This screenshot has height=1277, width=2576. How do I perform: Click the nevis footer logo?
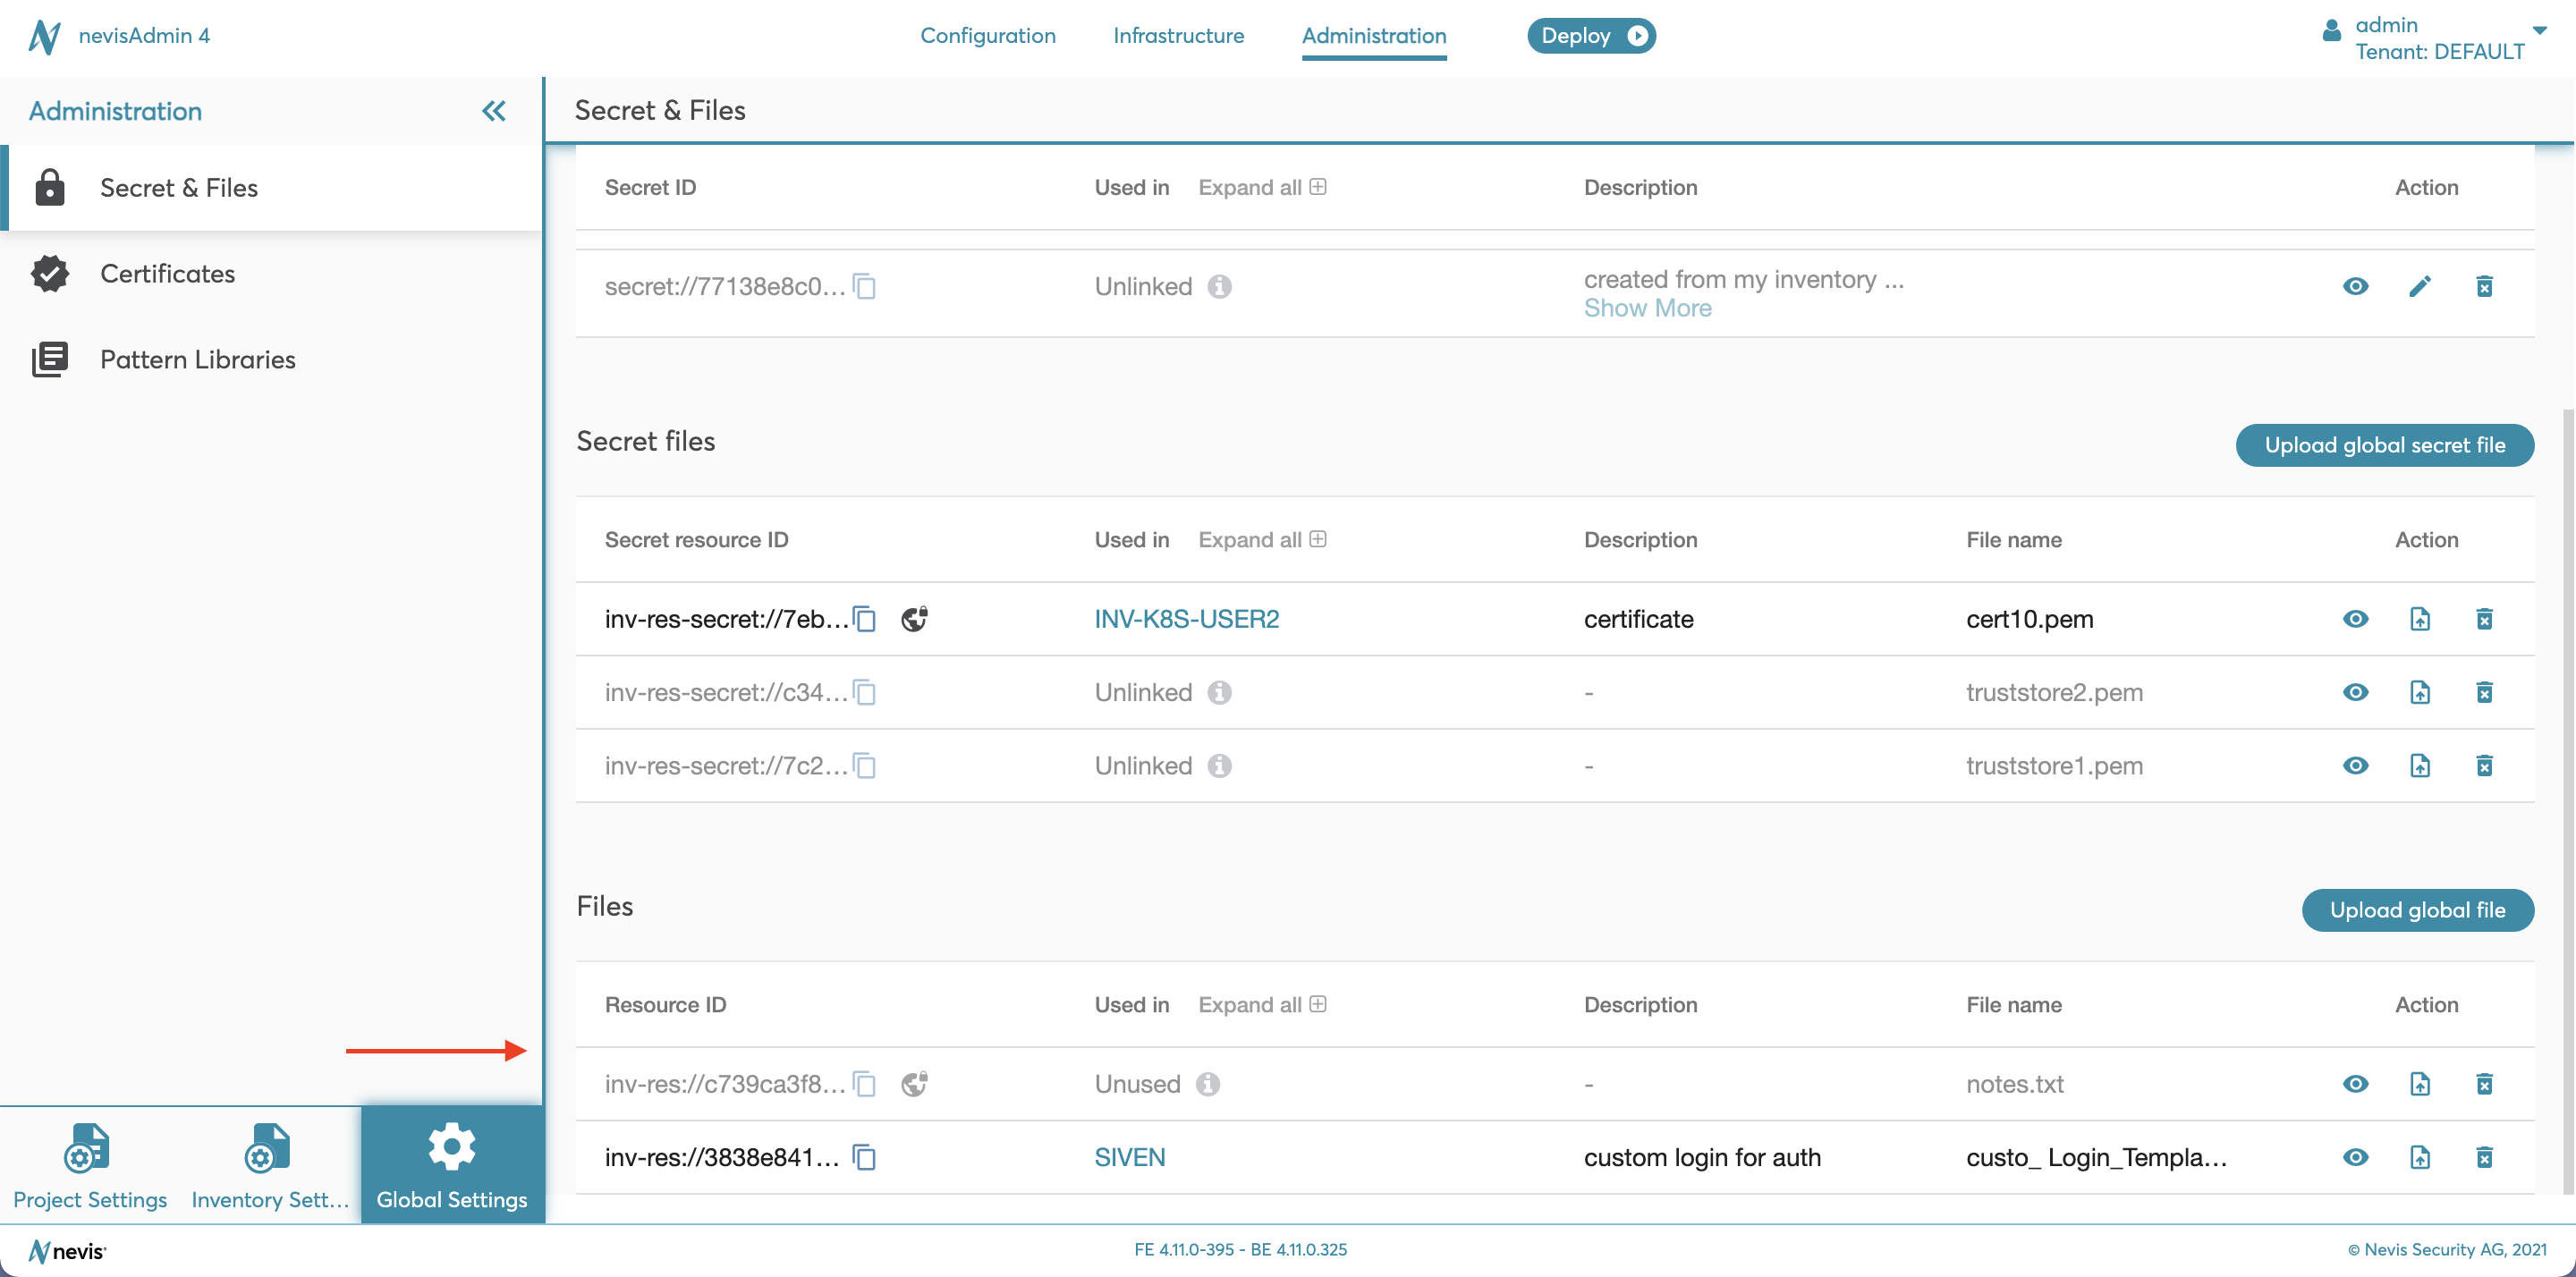[67, 1251]
